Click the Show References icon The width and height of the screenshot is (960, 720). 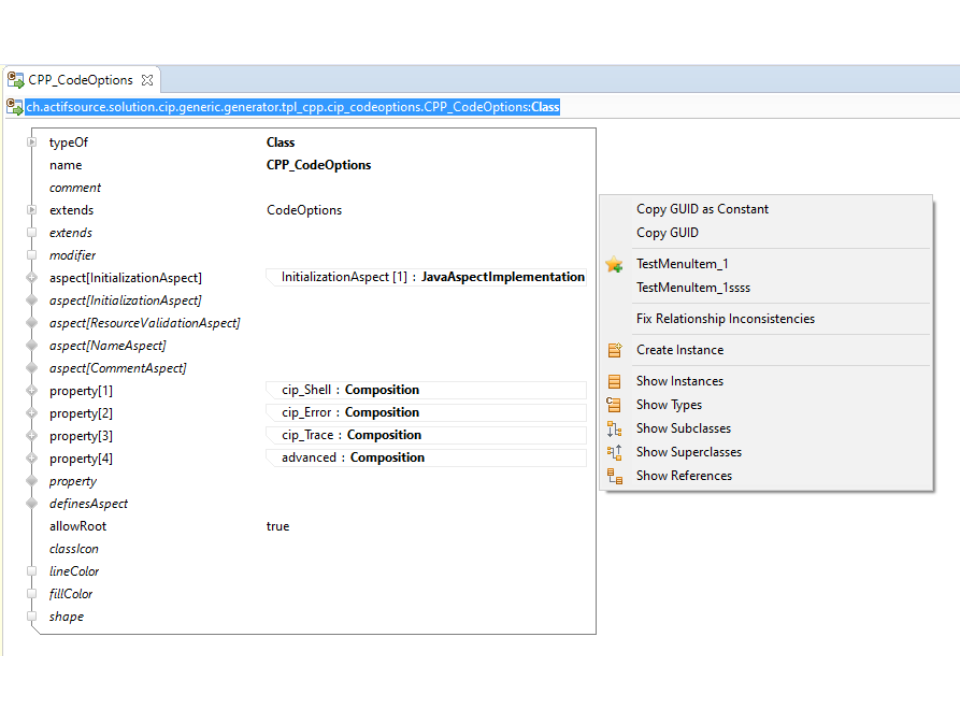click(614, 476)
